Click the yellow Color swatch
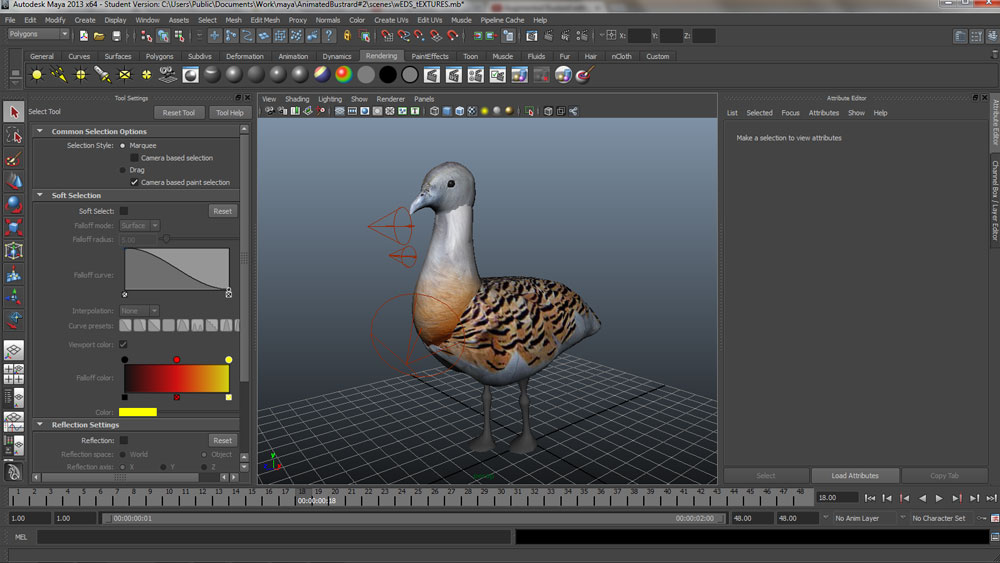The image size is (1000, 563). point(138,412)
